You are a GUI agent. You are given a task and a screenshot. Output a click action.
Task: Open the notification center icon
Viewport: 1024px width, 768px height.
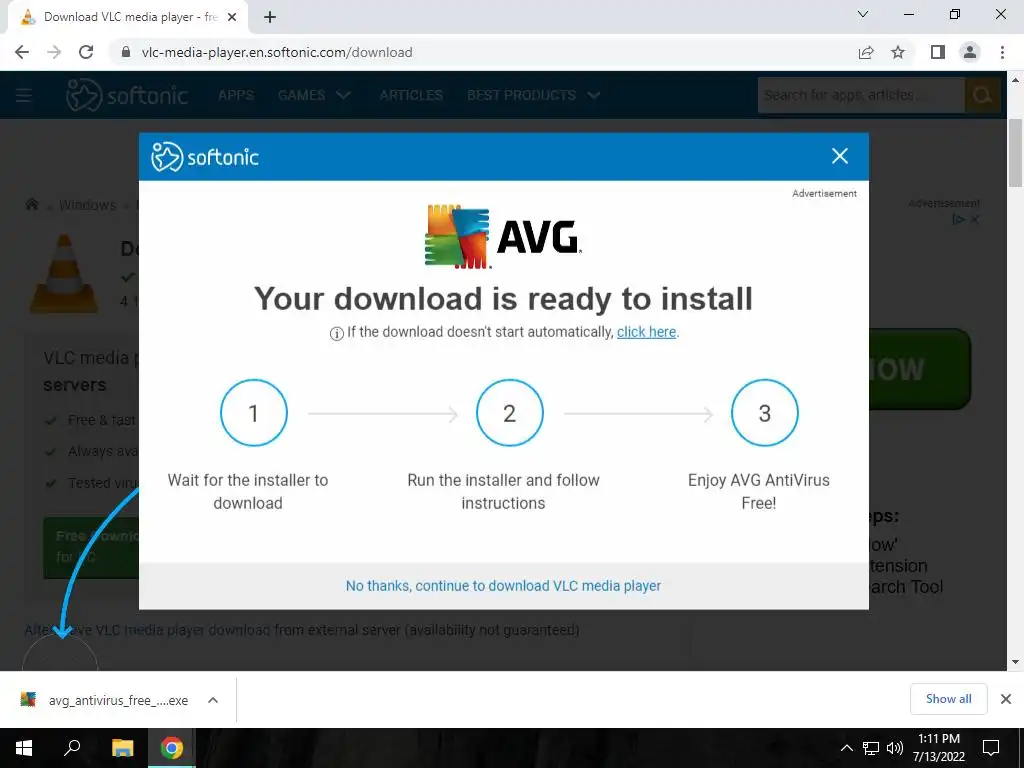991,748
